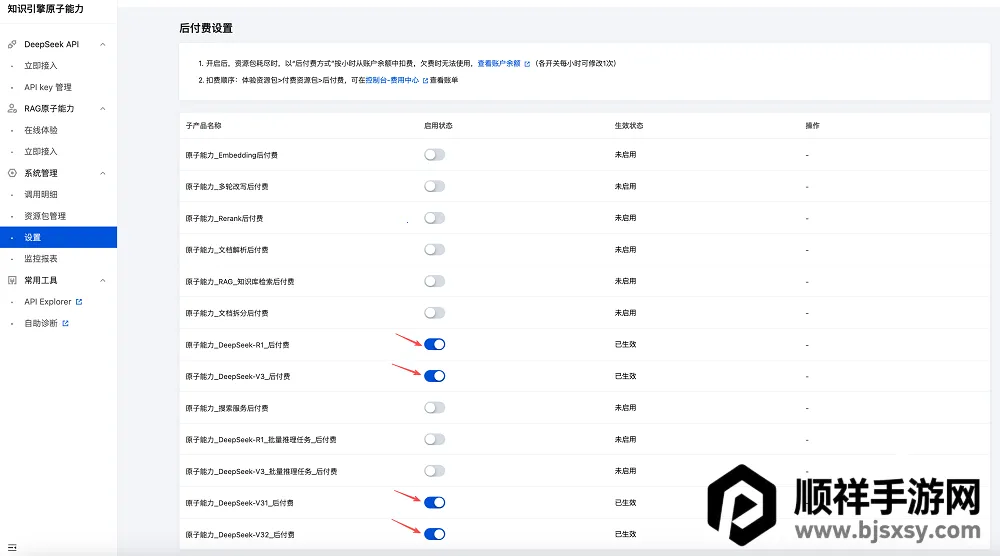Click external-link icon beside 自助诊断

pos(65,323)
